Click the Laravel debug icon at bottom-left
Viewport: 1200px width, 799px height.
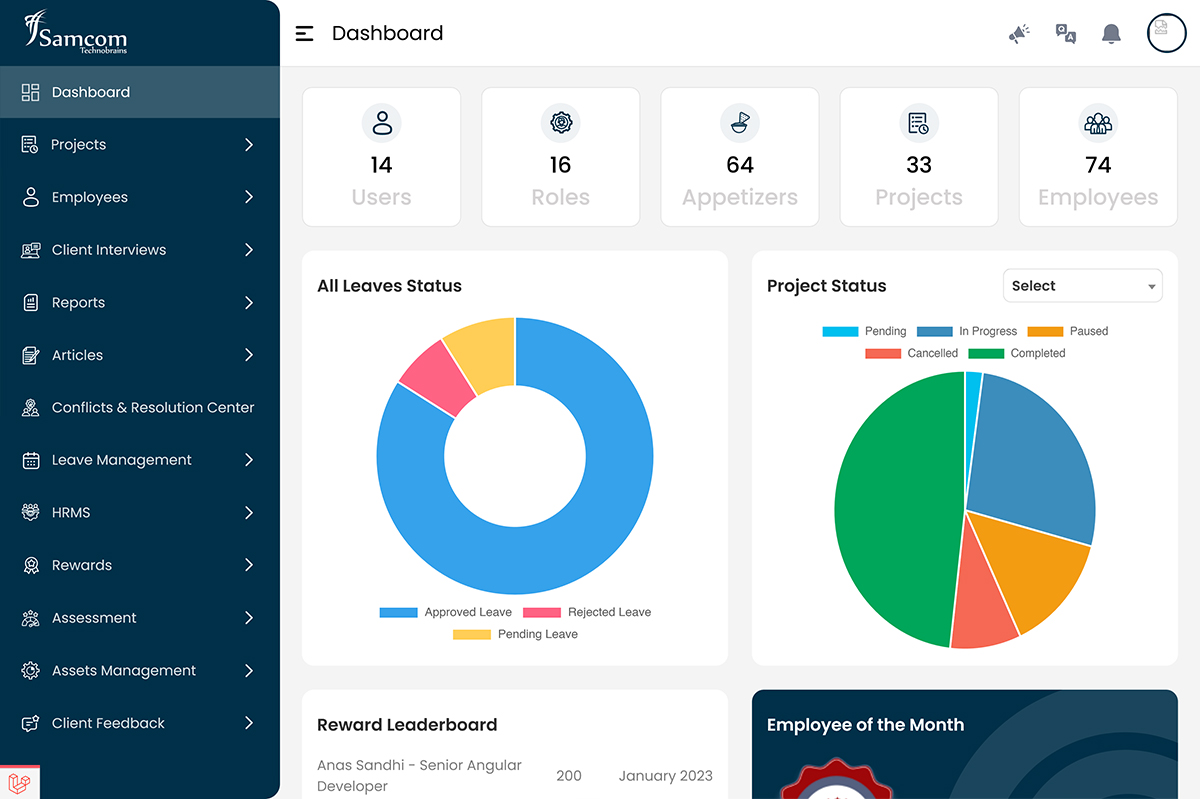point(19,781)
